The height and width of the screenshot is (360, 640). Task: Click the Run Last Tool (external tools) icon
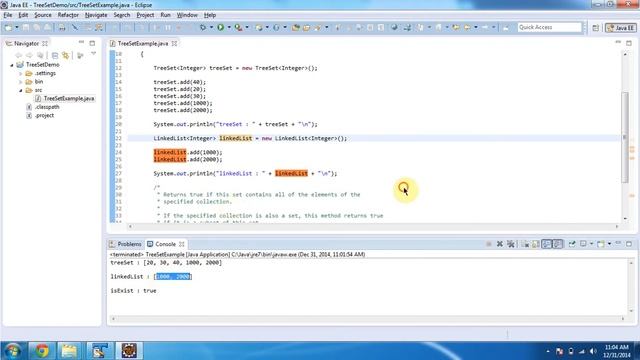tap(238, 27)
